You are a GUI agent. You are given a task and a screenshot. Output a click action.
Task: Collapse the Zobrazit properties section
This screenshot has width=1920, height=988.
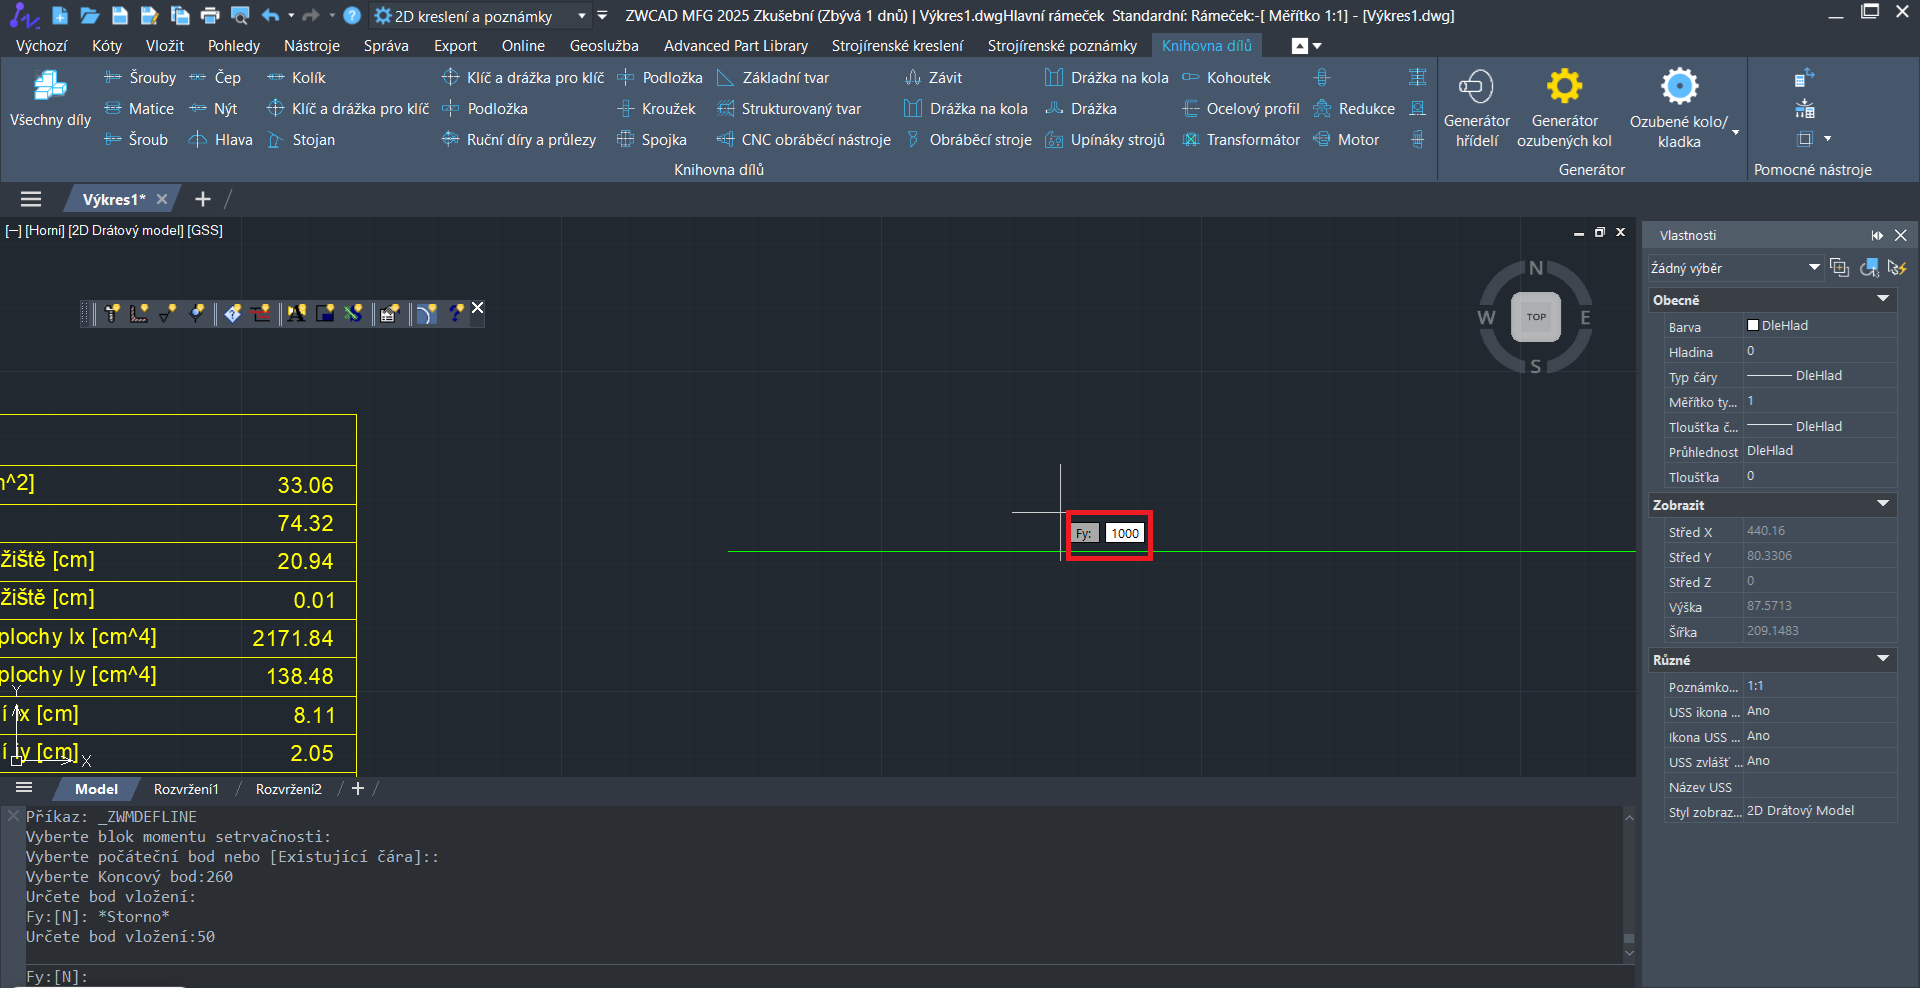coord(1882,505)
